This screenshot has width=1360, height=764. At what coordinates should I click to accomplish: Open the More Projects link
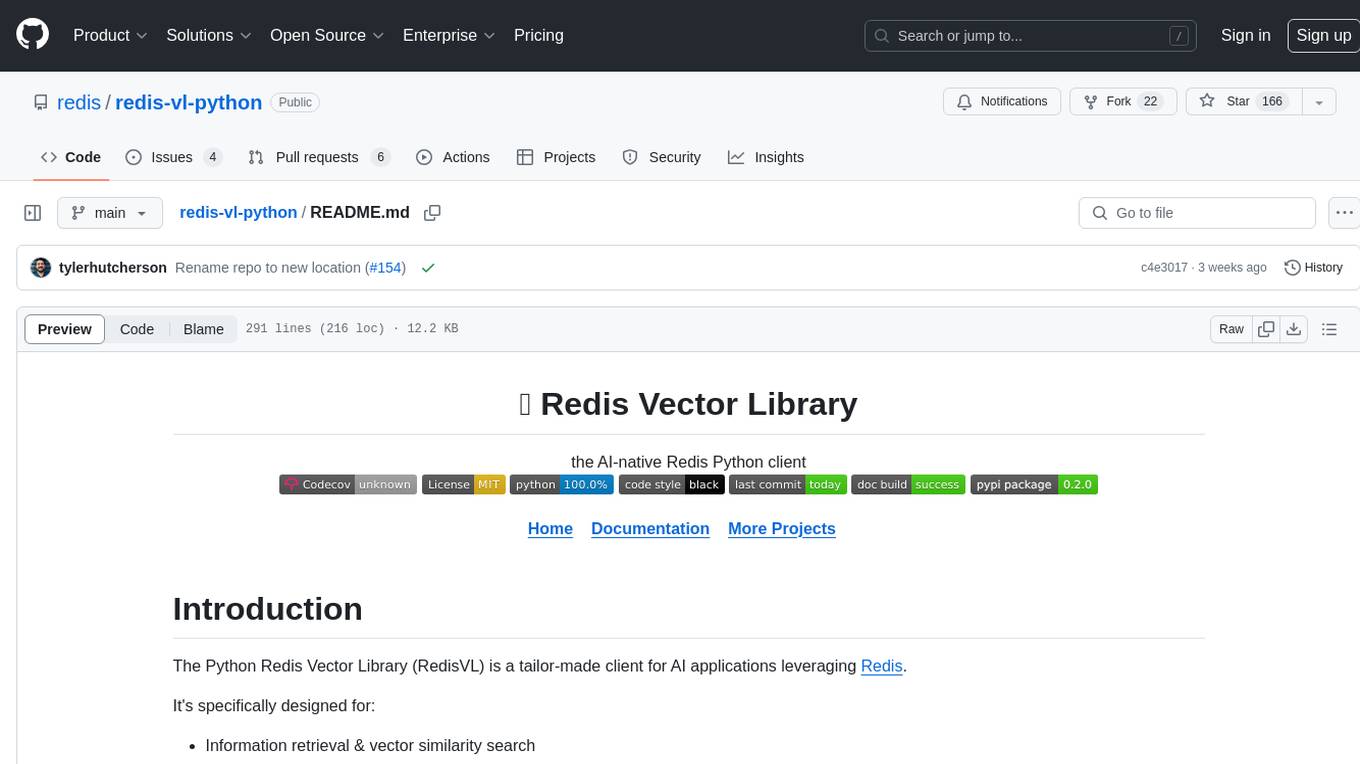782,528
